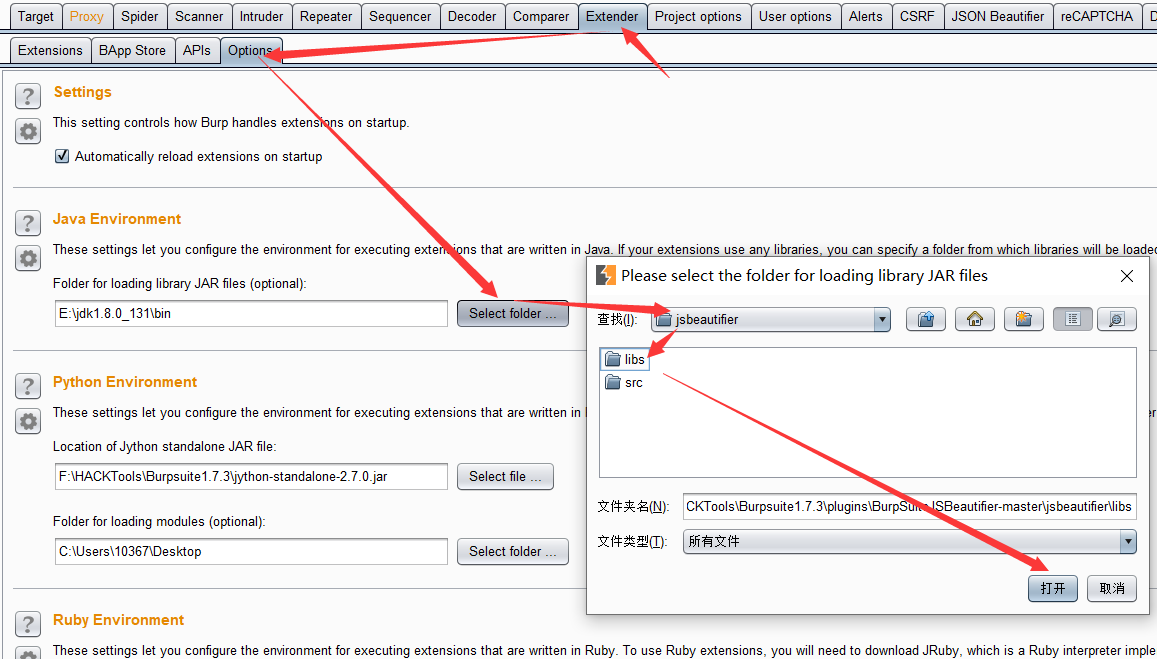
Task: Open the JSON Beautifier tab
Action: pos(998,16)
